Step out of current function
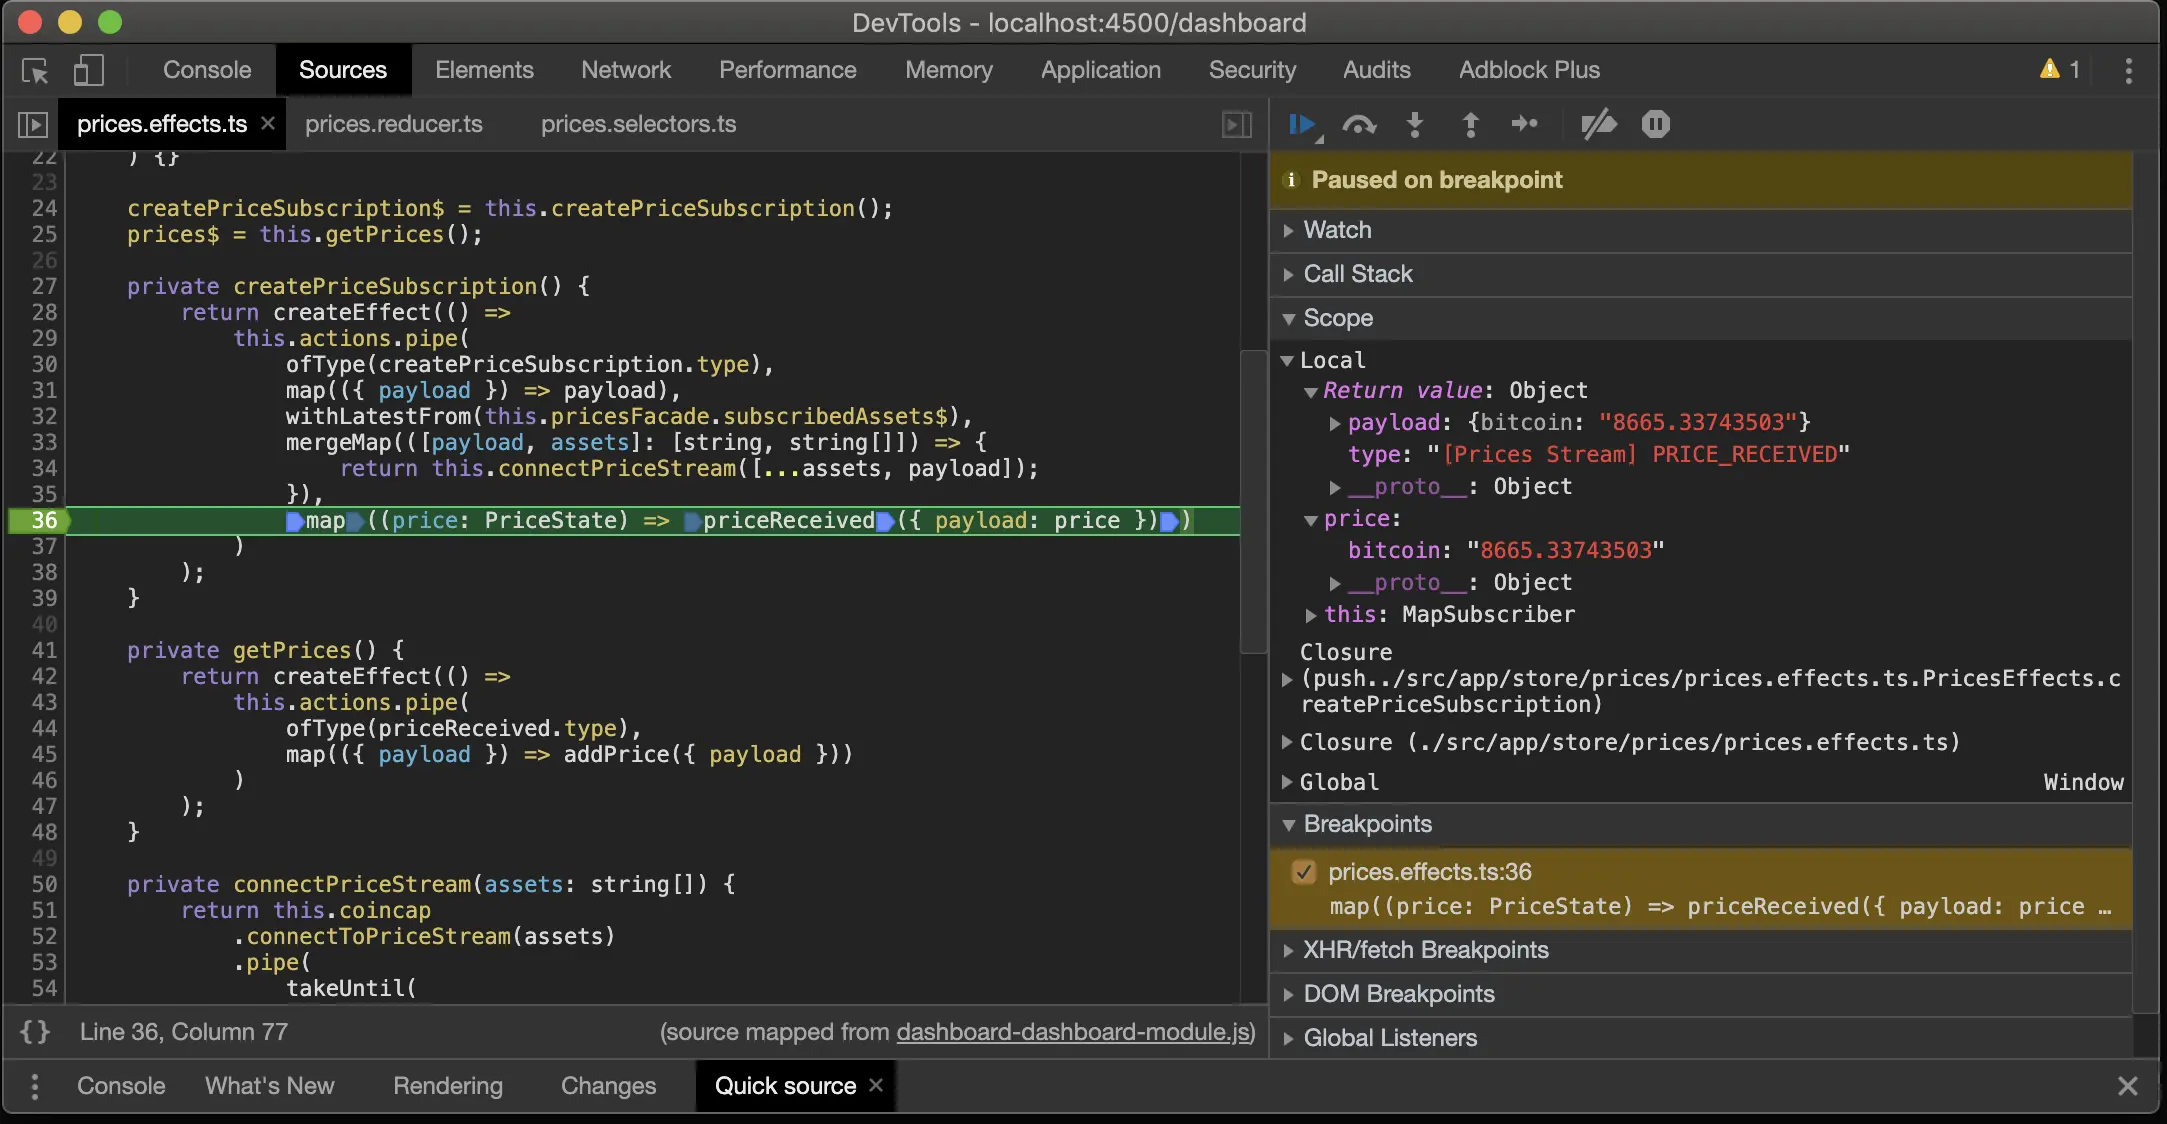 1470,124
